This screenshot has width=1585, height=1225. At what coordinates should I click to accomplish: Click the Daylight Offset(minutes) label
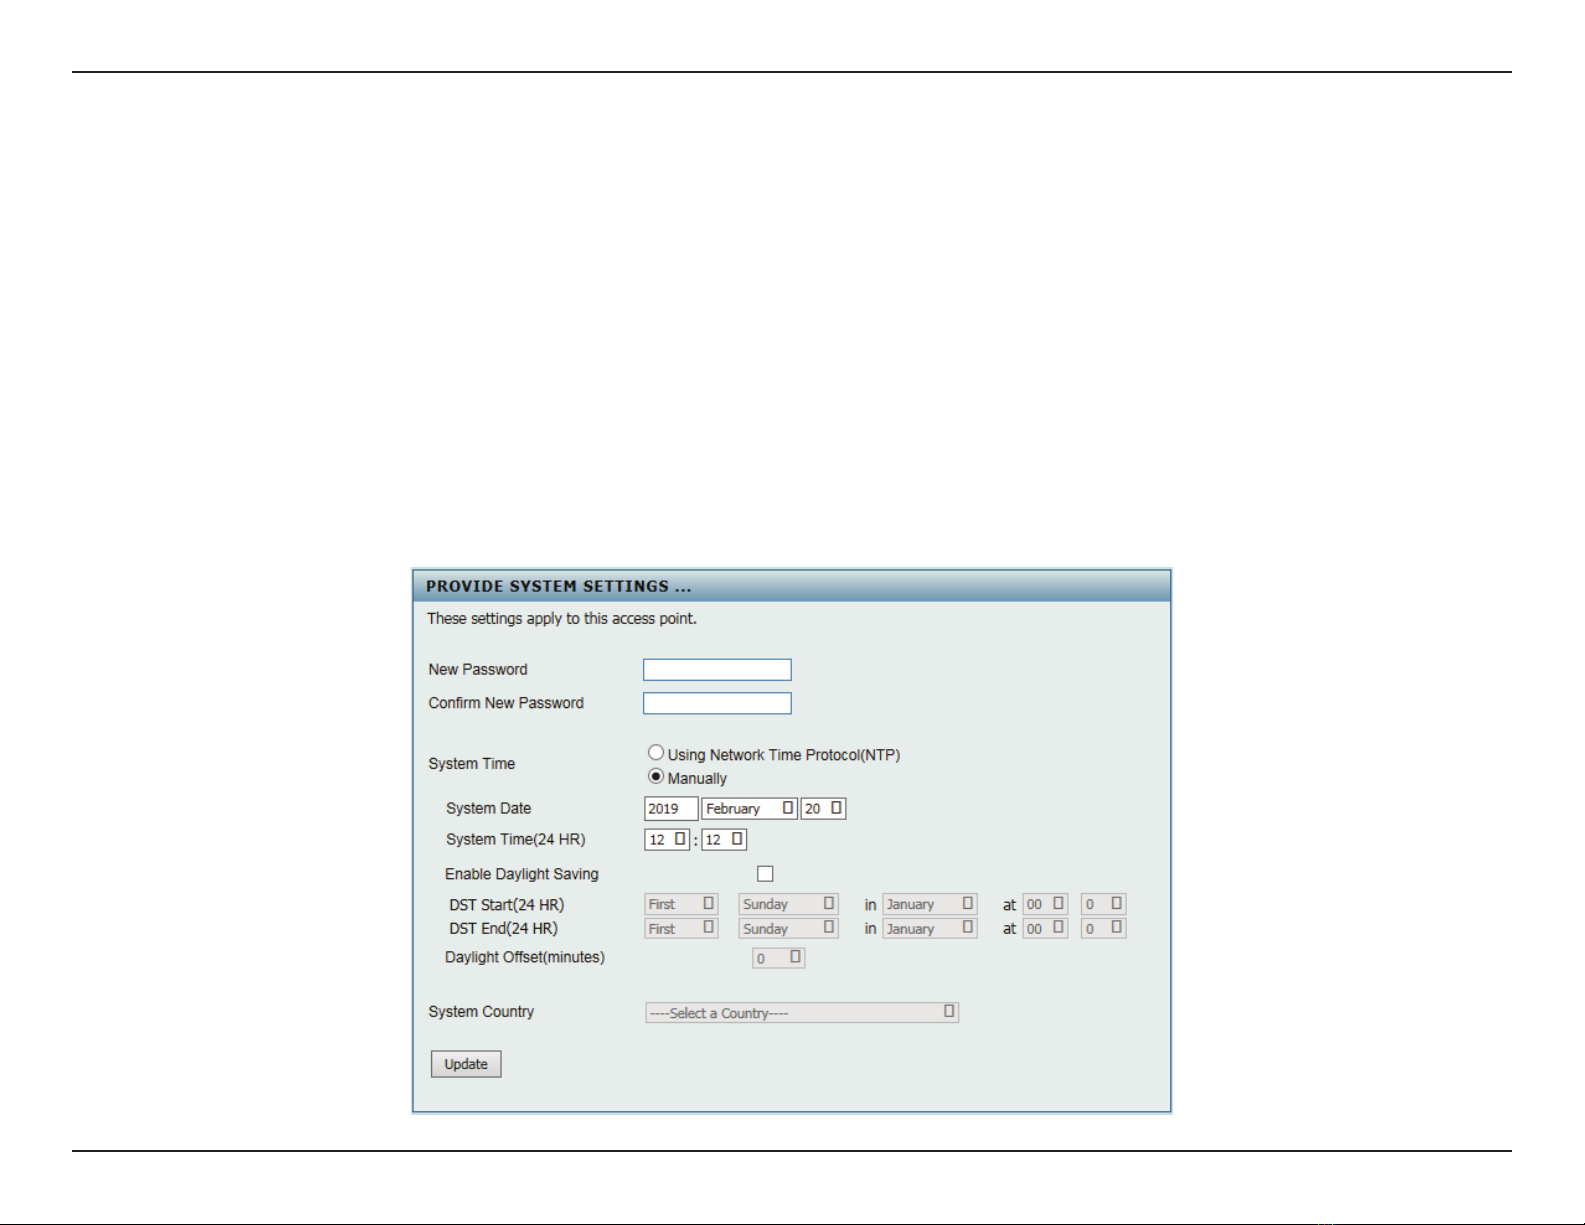click(x=525, y=958)
